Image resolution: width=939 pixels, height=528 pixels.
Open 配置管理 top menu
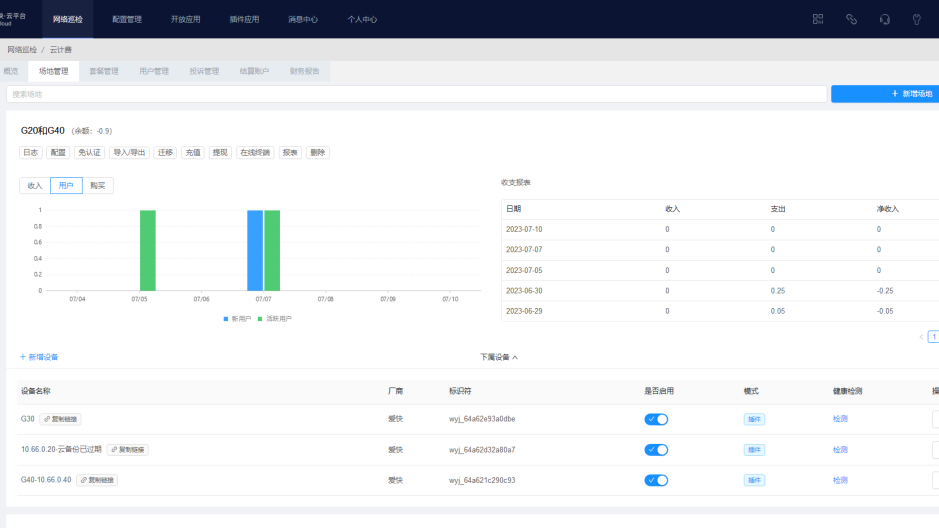[x=127, y=19]
